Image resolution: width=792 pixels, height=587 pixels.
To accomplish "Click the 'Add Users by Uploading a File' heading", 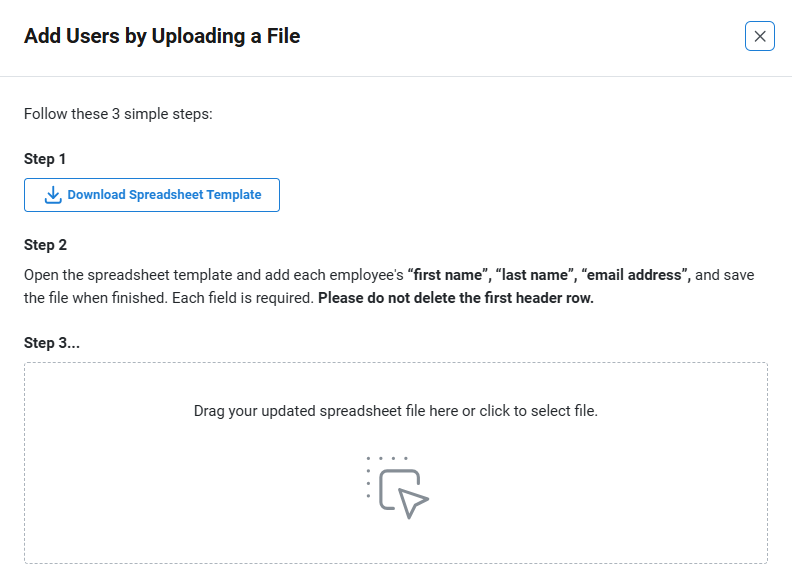I will tap(162, 36).
